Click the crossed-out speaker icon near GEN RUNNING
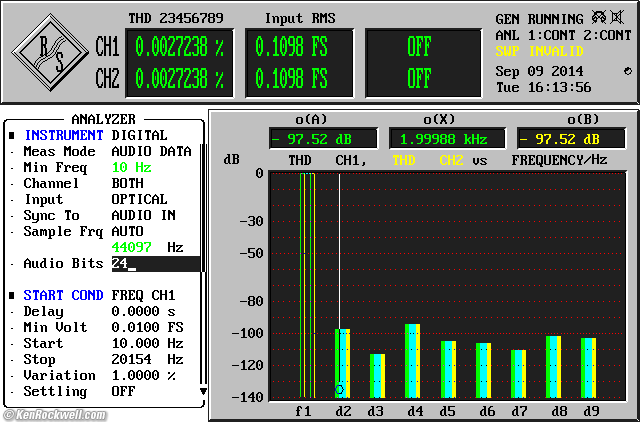 click(617, 17)
